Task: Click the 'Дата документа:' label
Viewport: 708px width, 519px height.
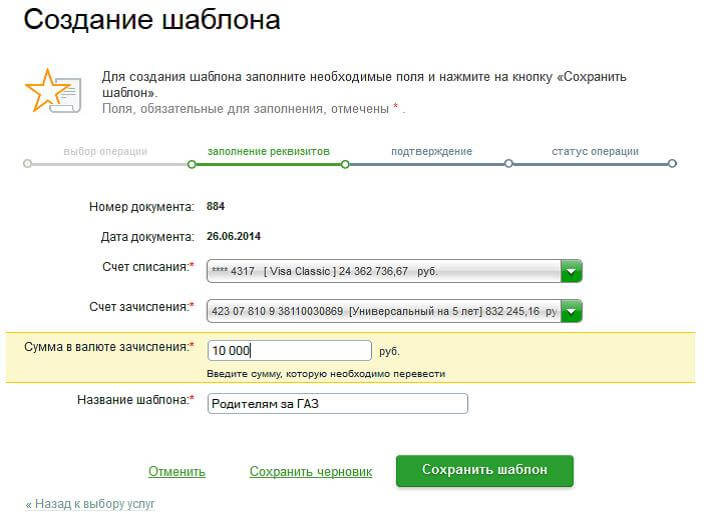Action: pyautogui.click(x=147, y=237)
